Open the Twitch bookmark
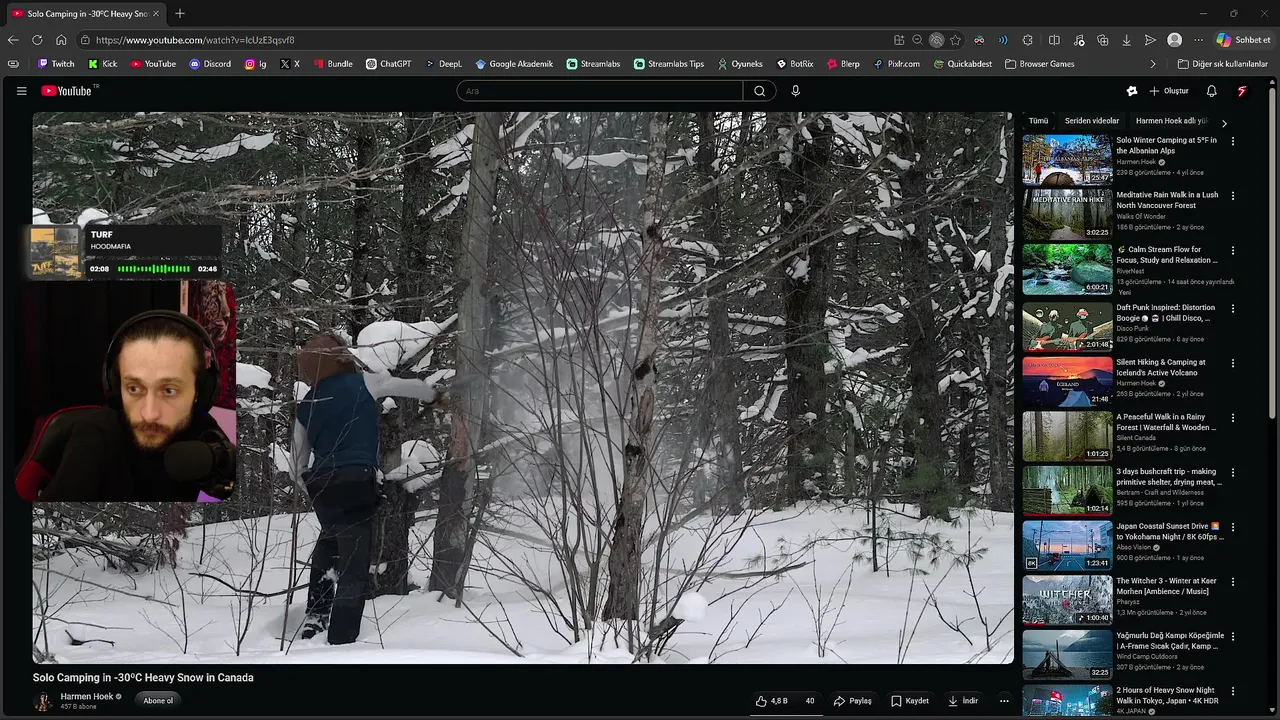This screenshot has width=1280, height=720. coord(56,64)
